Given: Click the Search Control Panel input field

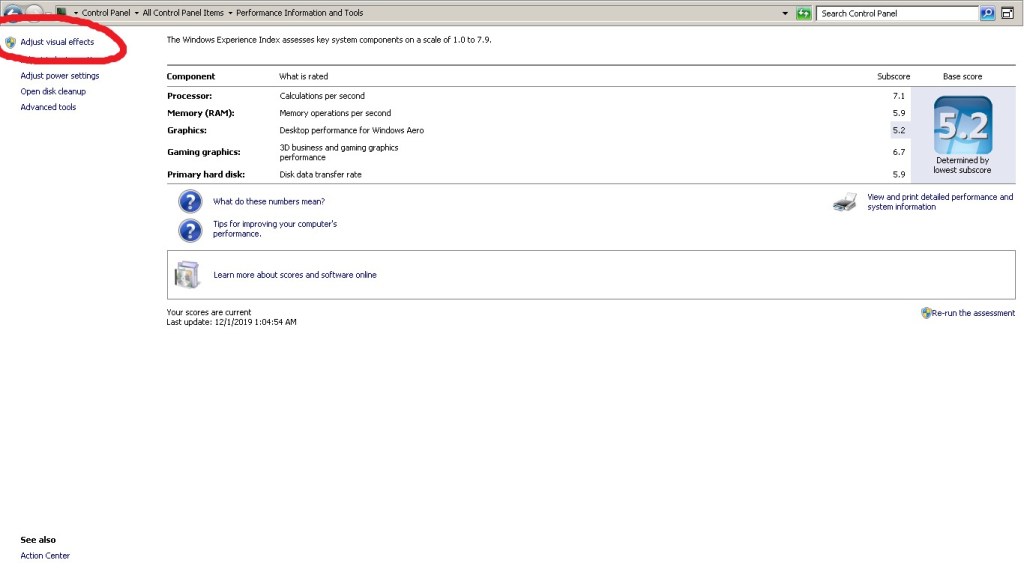Looking at the screenshot, I should [x=895, y=13].
